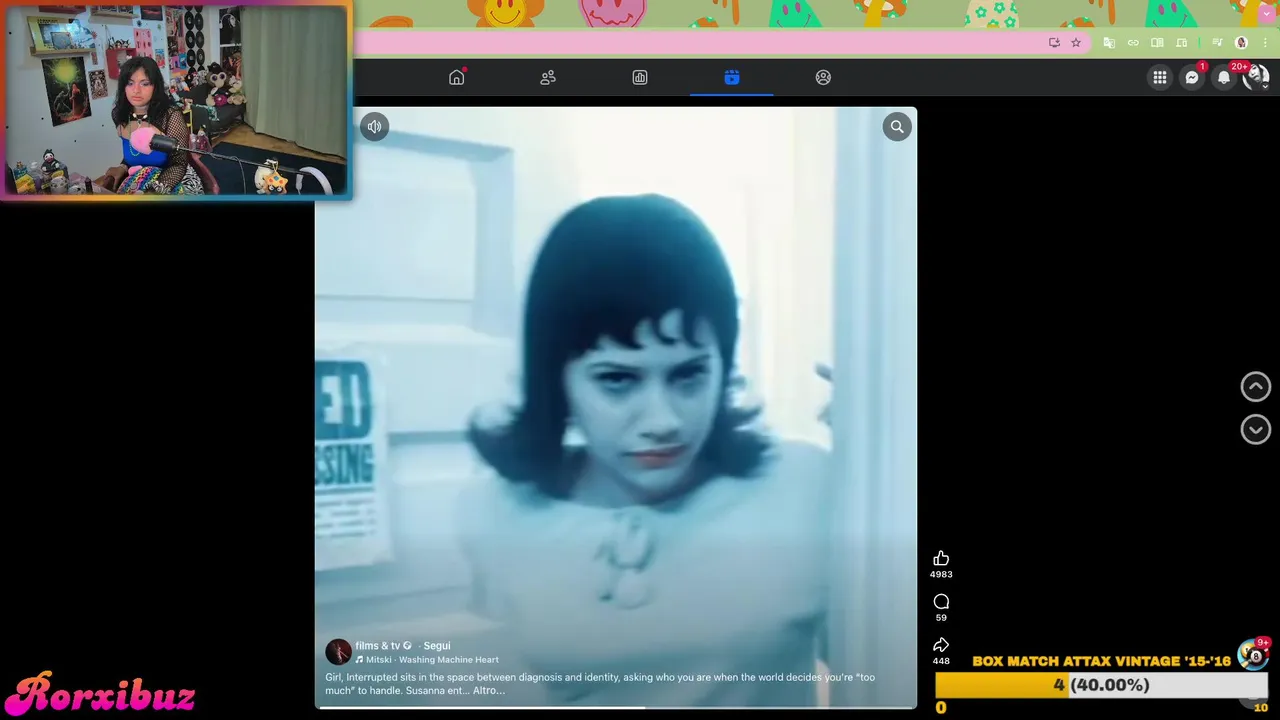This screenshot has height=720, width=1280.
Task: Open Google Translate extension icon
Action: [1109, 43]
